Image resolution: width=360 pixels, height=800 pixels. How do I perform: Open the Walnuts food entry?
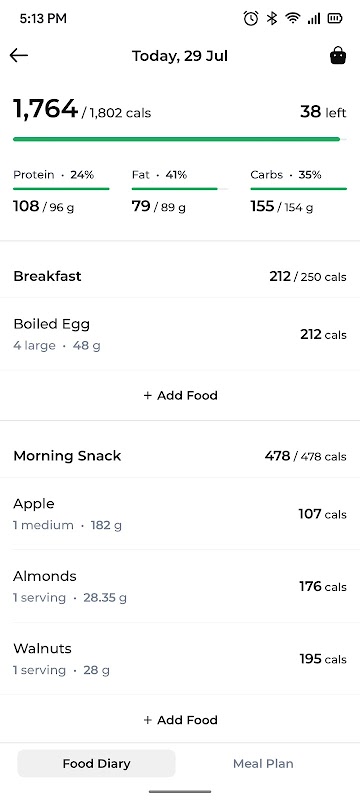[180, 659]
